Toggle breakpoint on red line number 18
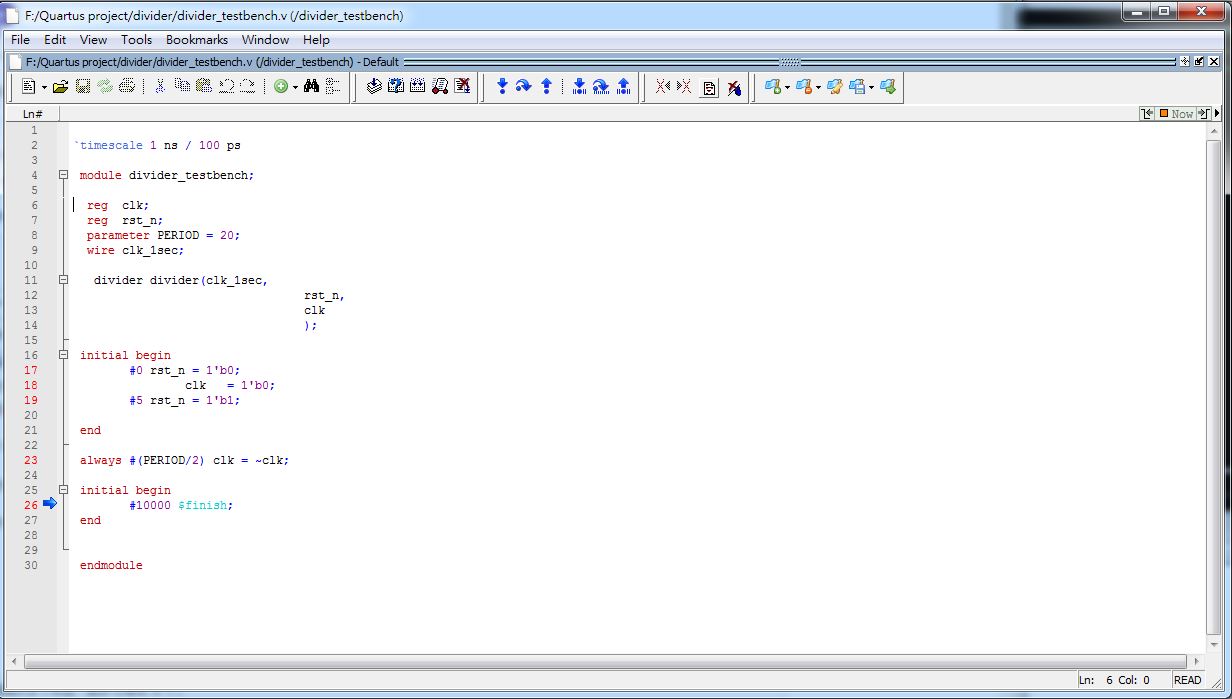Image resolution: width=1232 pixels, height=699 pixels. coord(31,385)
